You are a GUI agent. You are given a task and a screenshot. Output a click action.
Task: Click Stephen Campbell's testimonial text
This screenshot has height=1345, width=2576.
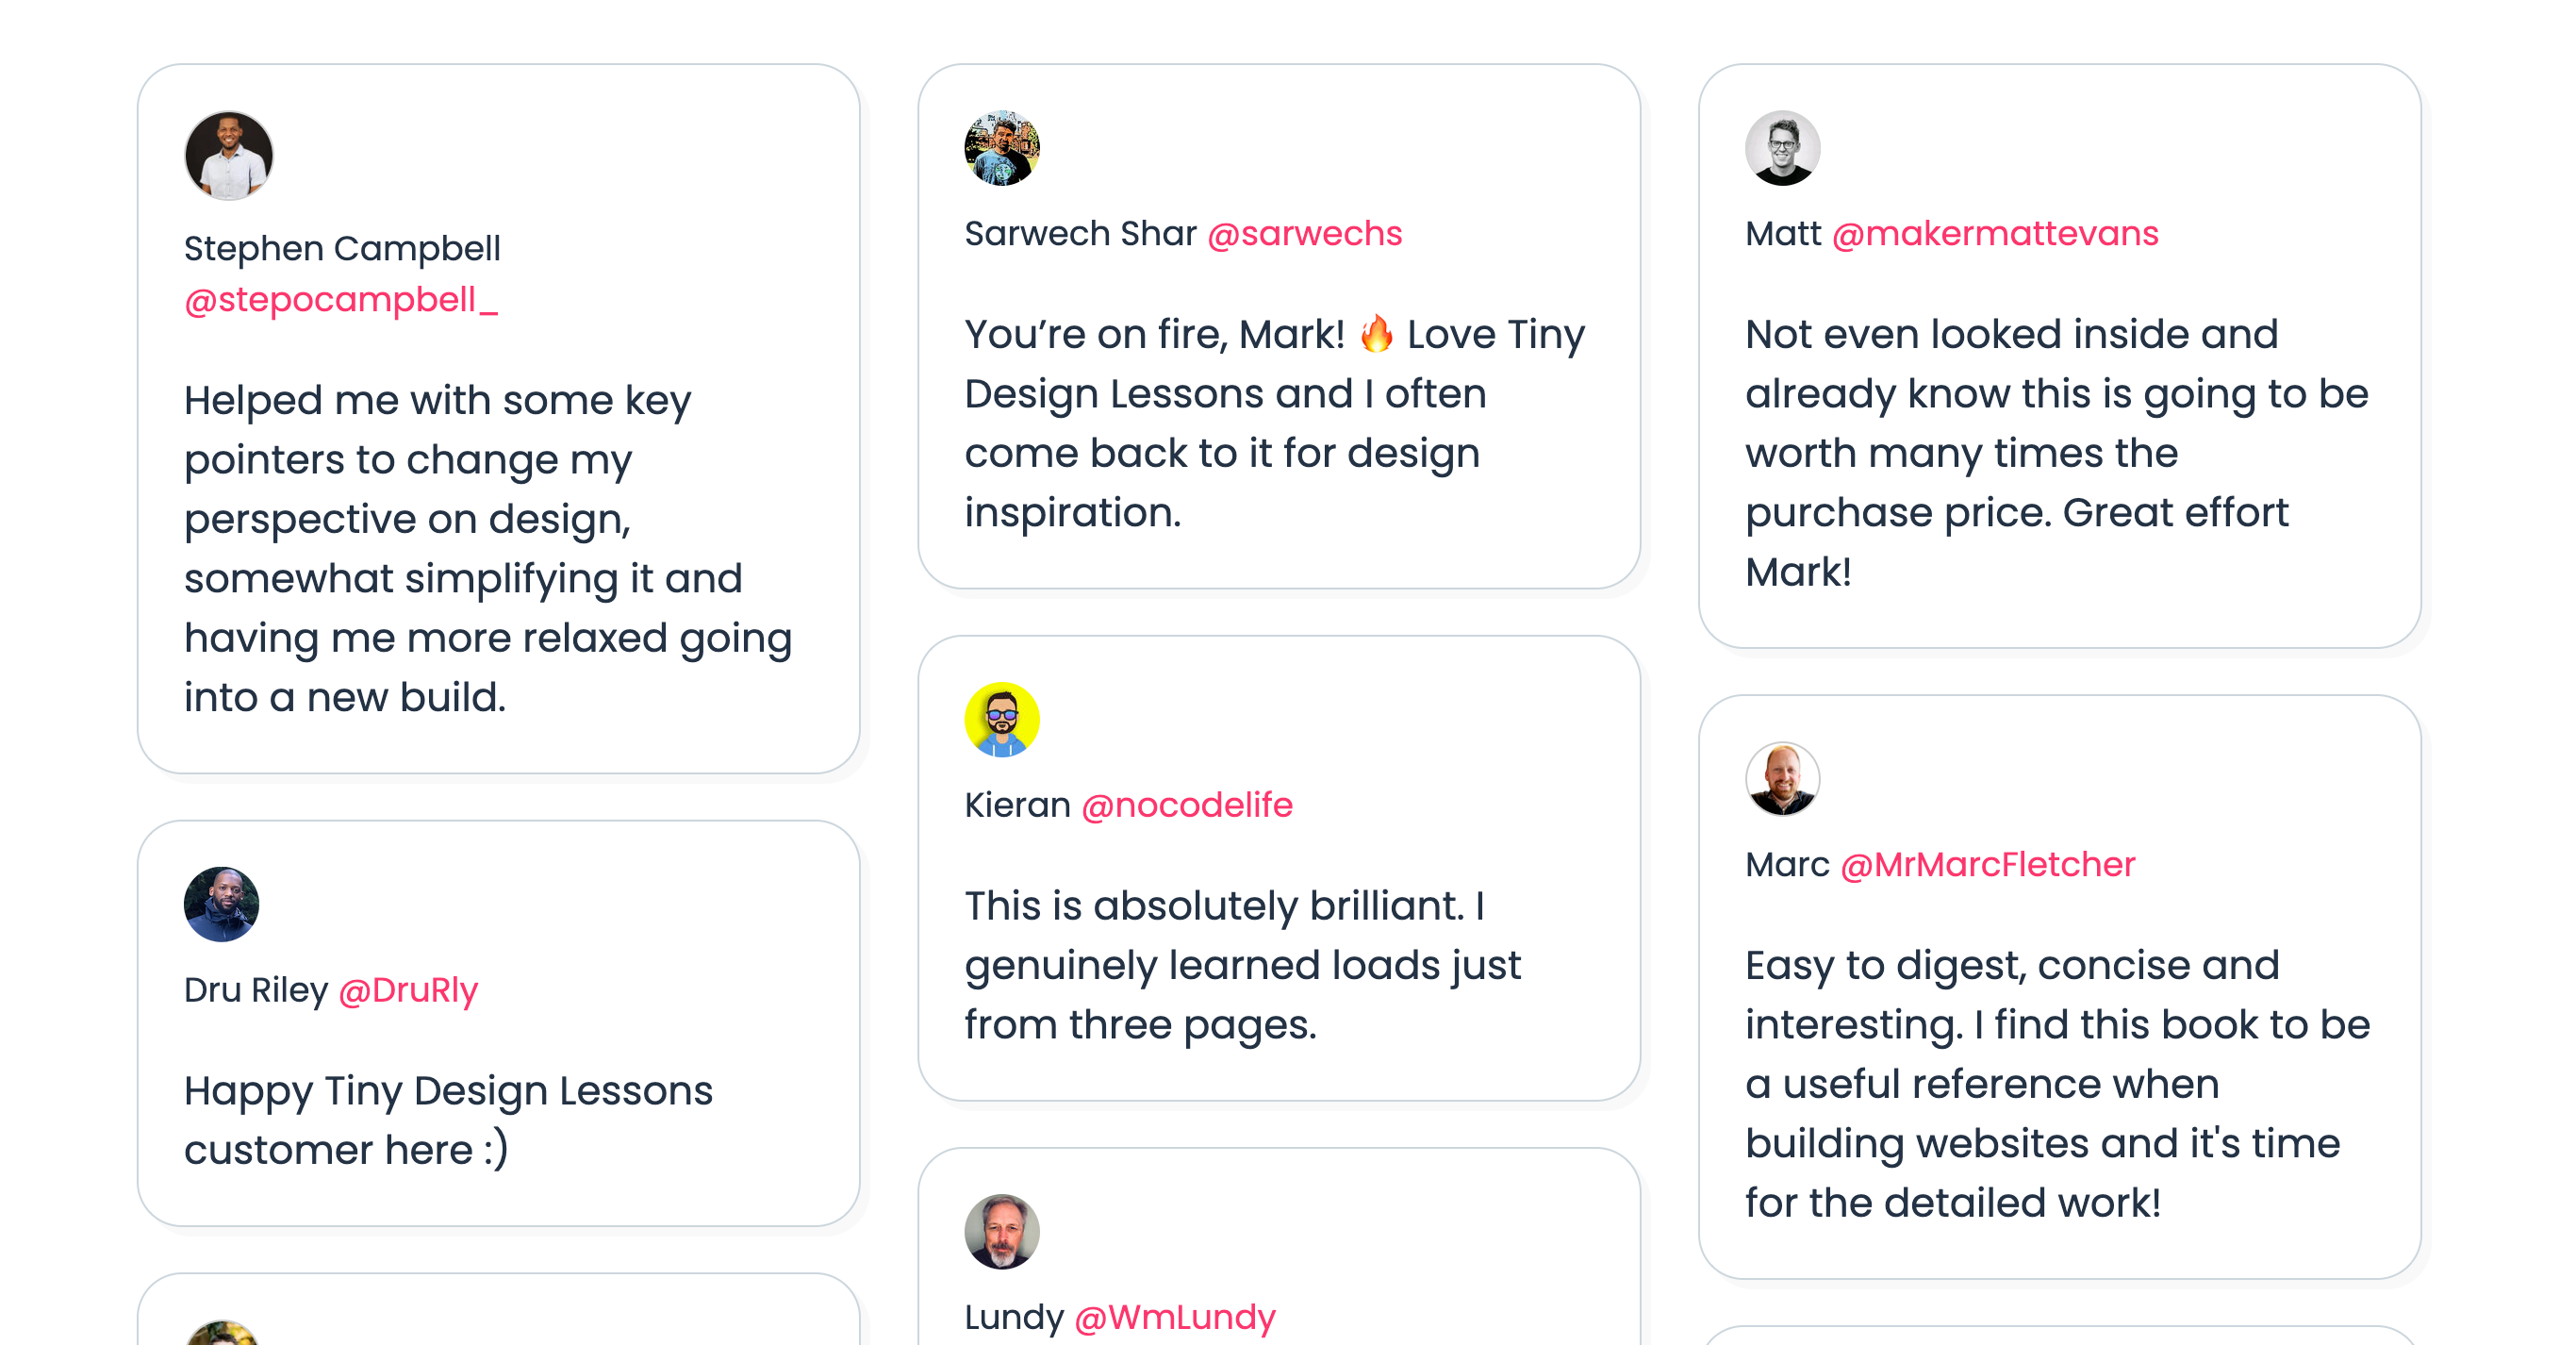click(487, 548)
